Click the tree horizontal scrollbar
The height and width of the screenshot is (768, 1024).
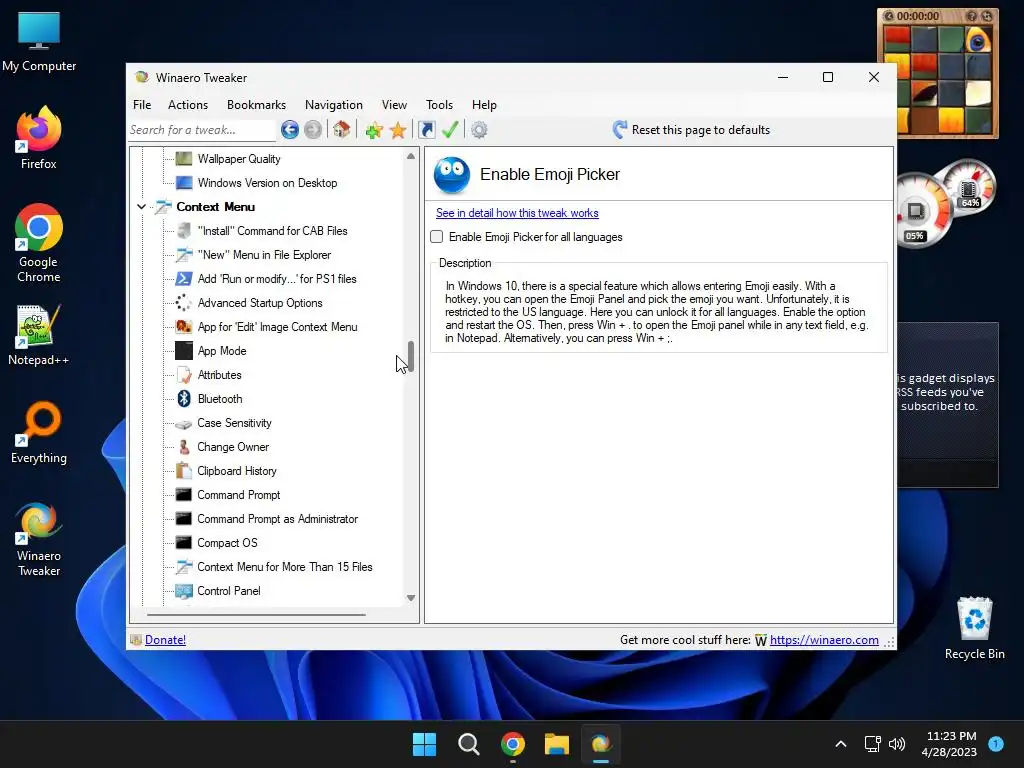click(256, 615)
